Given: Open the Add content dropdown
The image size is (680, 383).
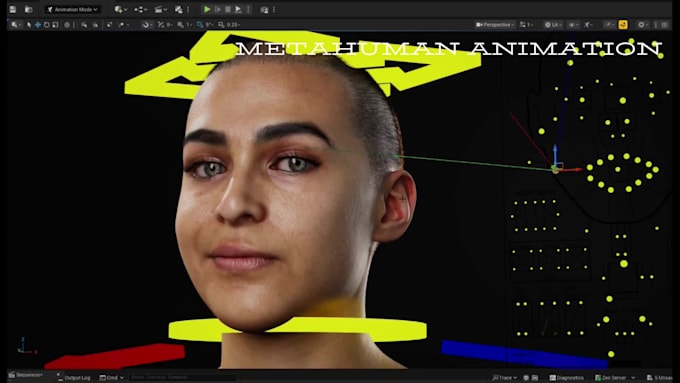Looking at the screenshot, I should pyautogui.click(x=120, y=9).
